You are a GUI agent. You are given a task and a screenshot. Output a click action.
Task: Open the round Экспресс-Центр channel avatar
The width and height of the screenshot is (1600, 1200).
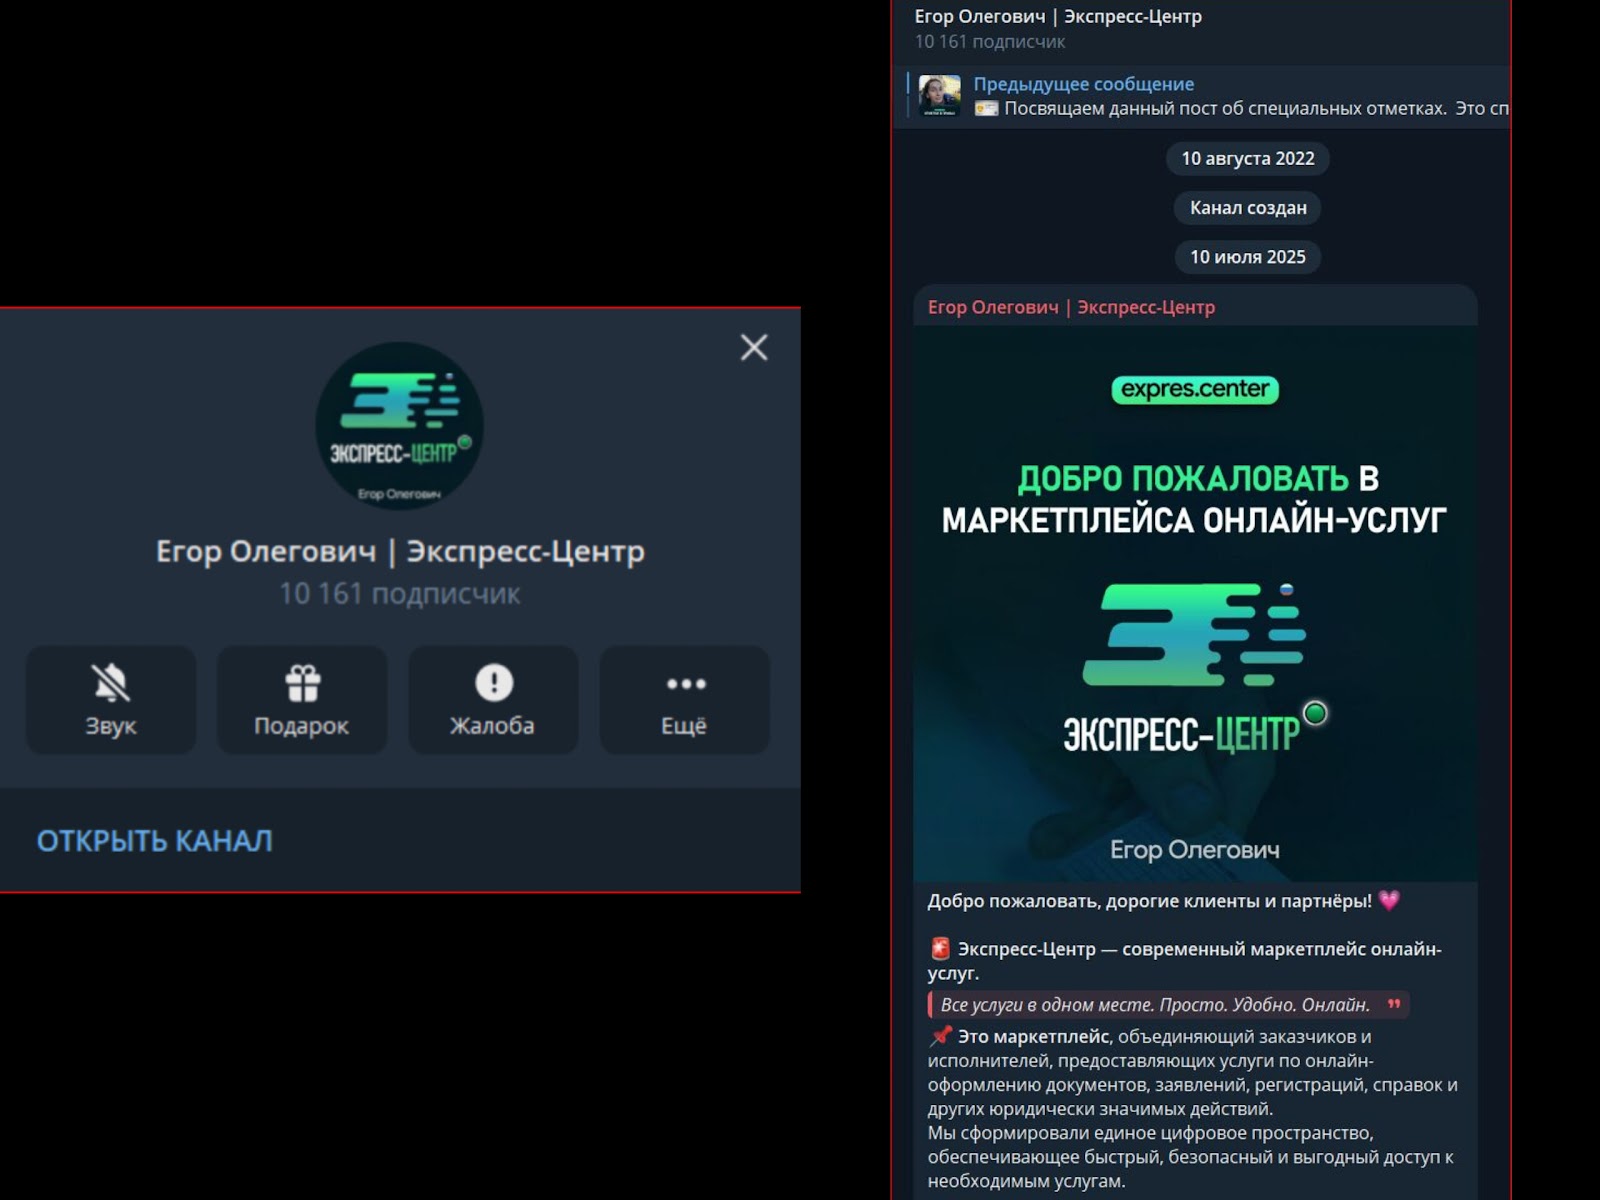(400, 426)
